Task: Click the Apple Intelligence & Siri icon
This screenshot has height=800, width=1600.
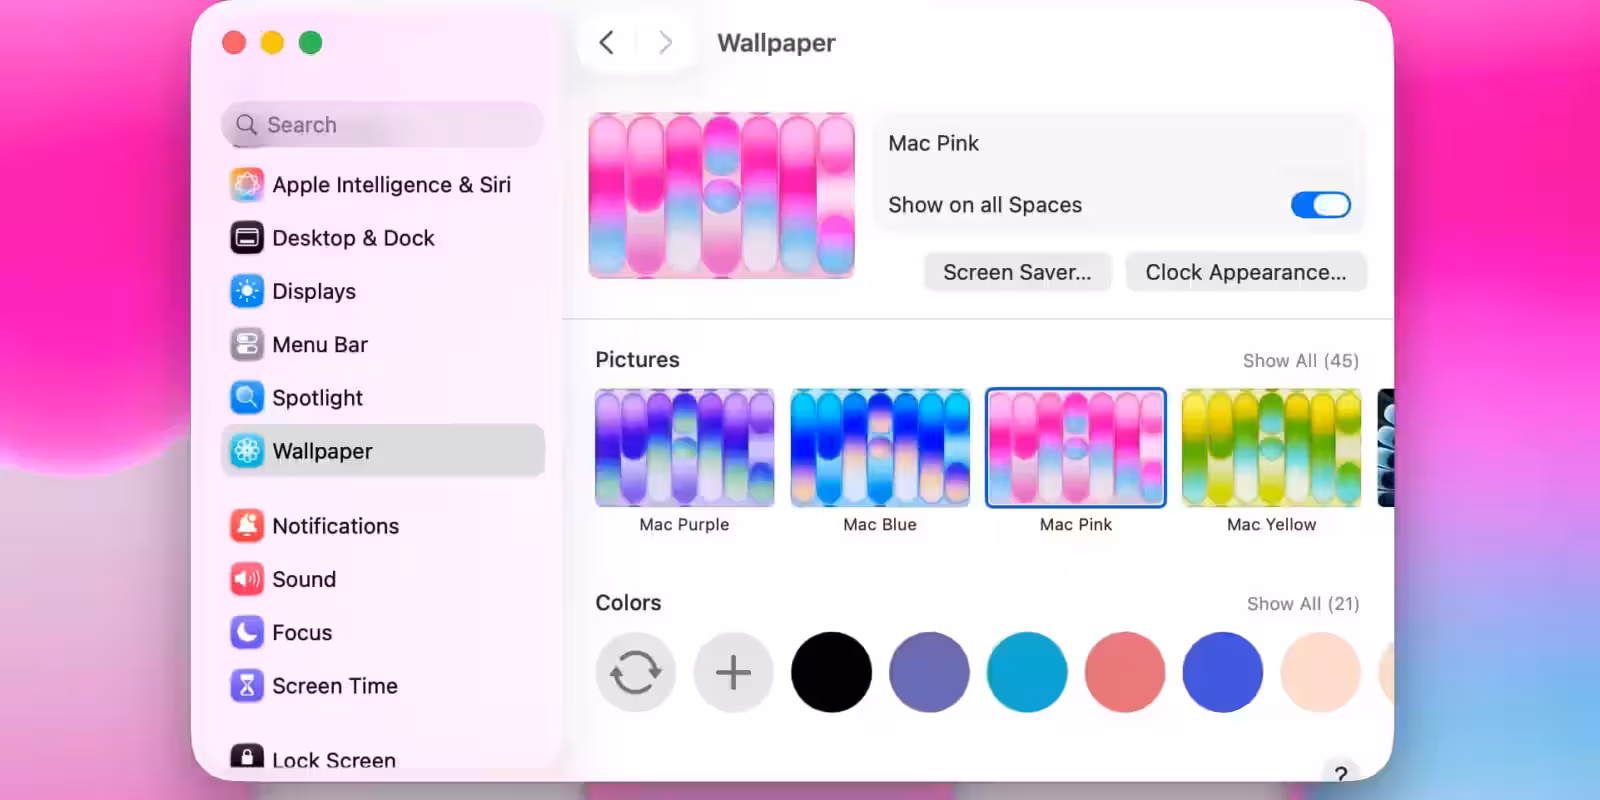Action: [x=247, y=185]
